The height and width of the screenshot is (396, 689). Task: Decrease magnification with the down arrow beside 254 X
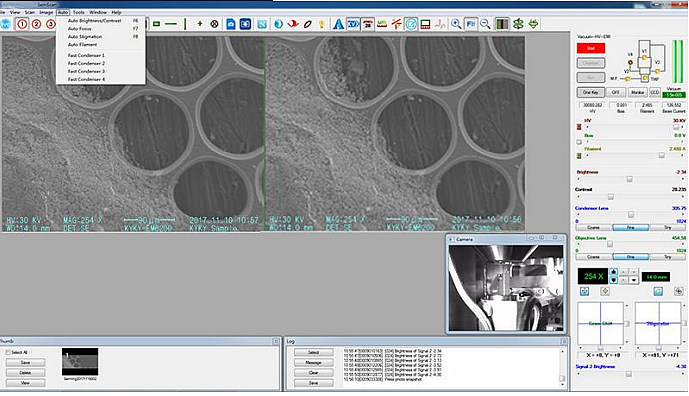(614, 280)
